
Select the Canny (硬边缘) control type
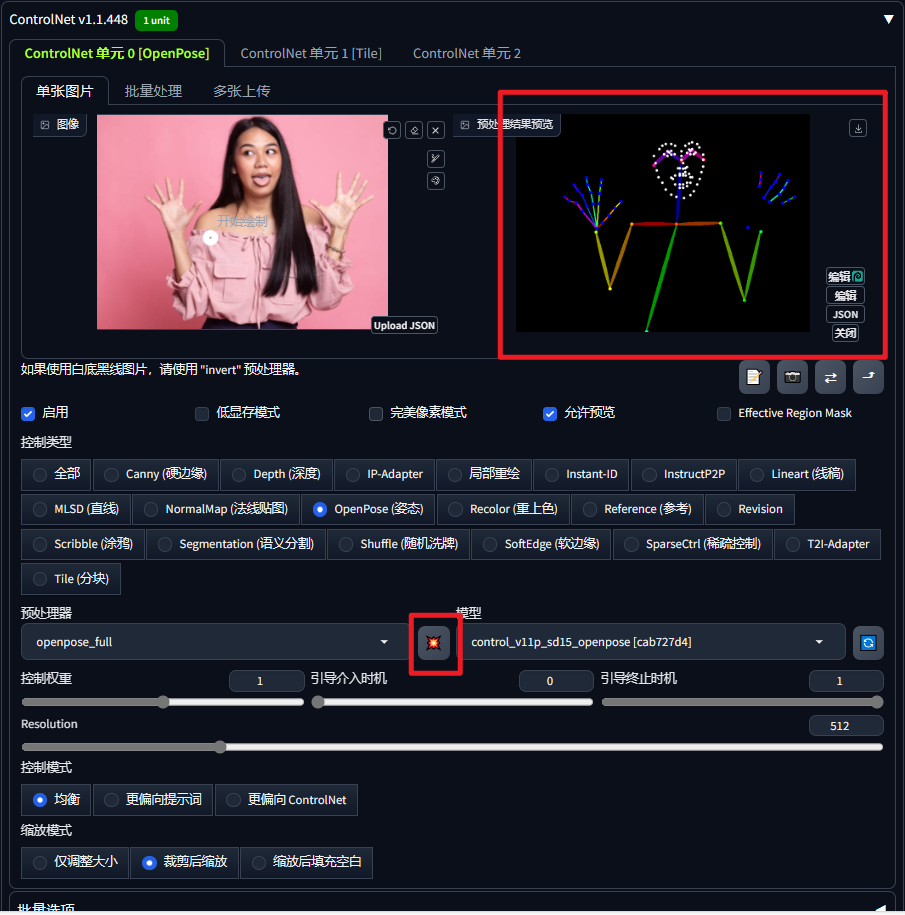click(x=112, y=474)
